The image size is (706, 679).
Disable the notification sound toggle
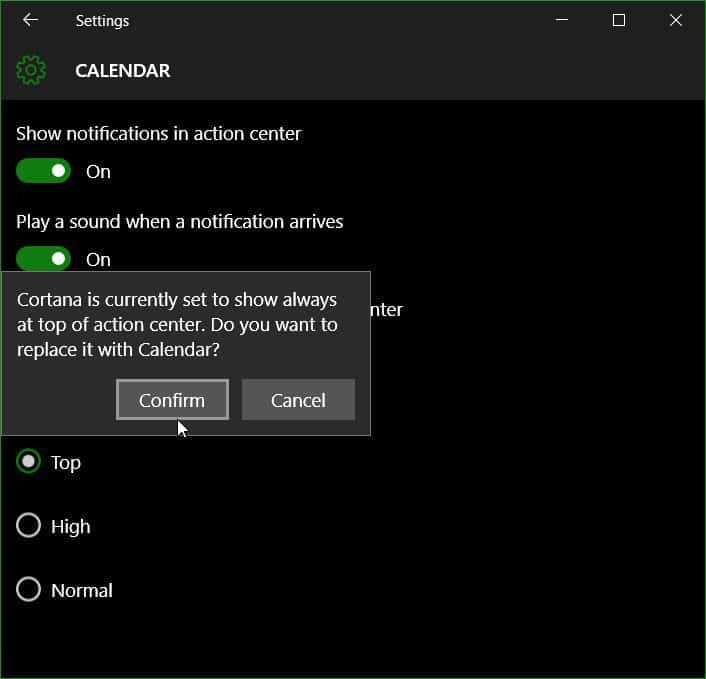(x=44, y=258)
